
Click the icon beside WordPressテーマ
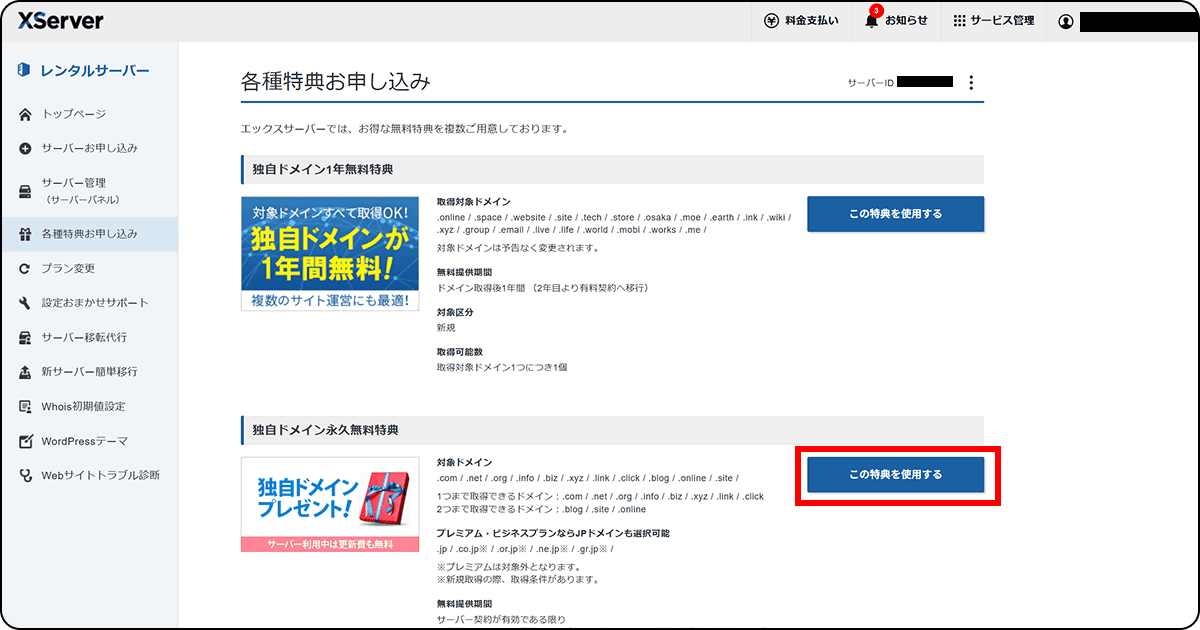(26, 441)
